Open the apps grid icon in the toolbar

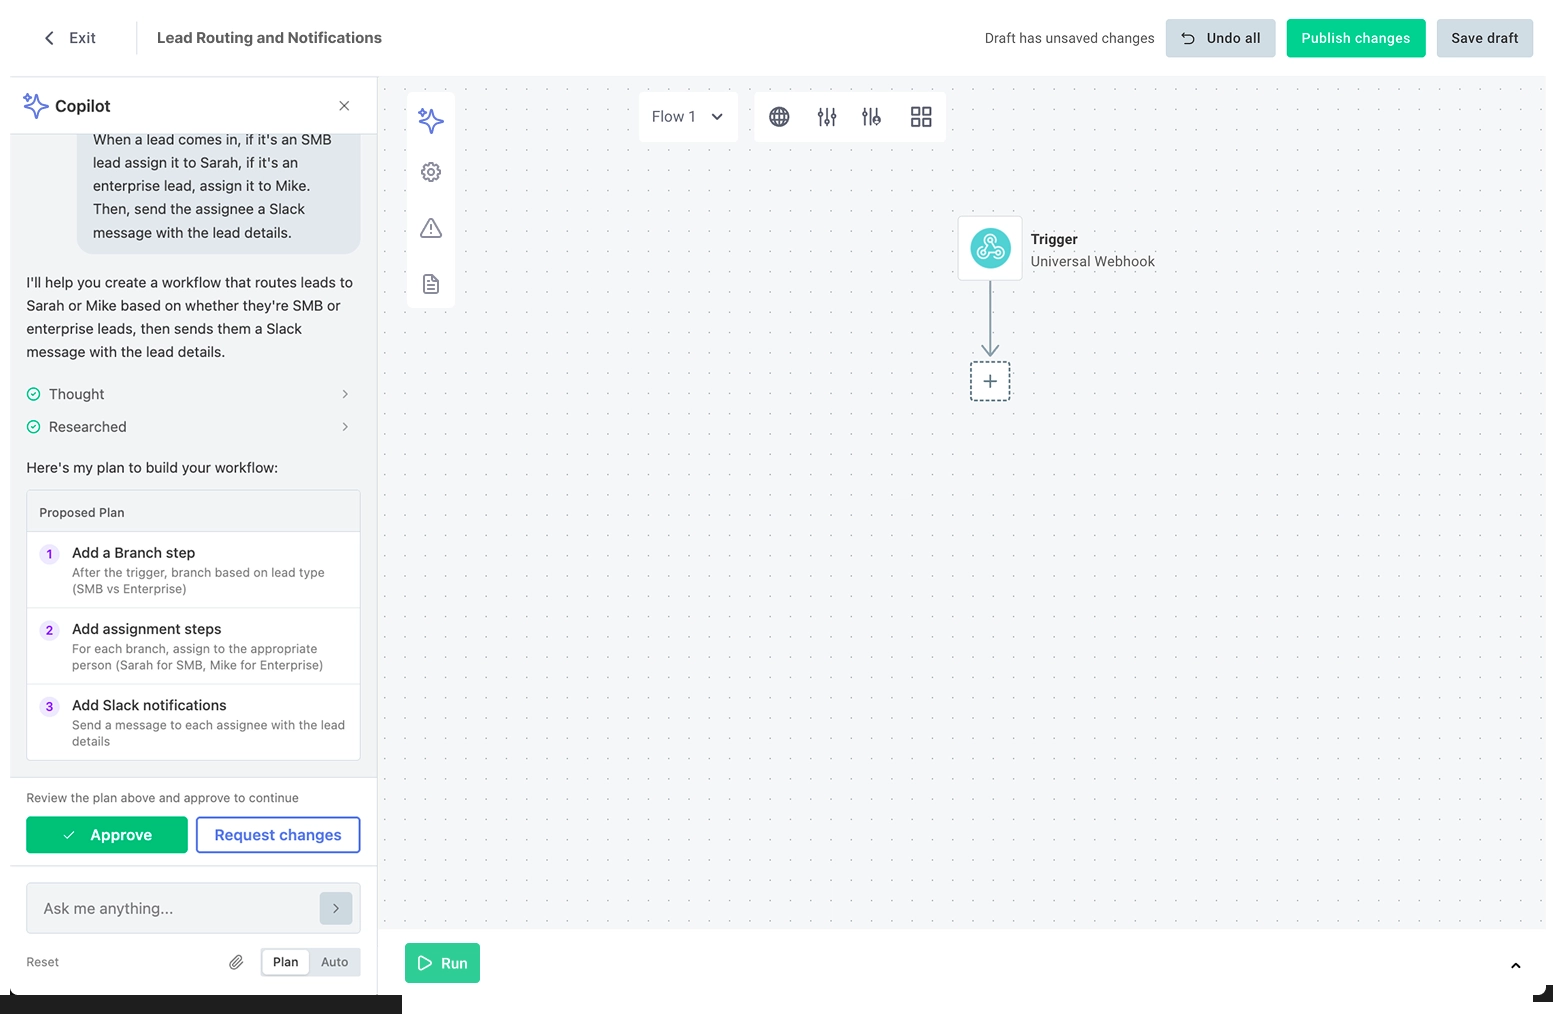920,116
